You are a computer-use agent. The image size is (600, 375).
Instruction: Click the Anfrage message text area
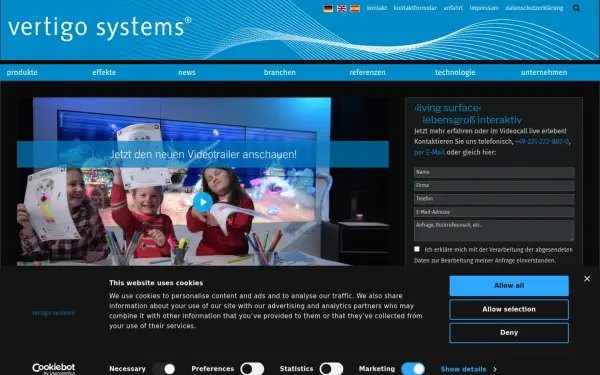click(494, 230)
